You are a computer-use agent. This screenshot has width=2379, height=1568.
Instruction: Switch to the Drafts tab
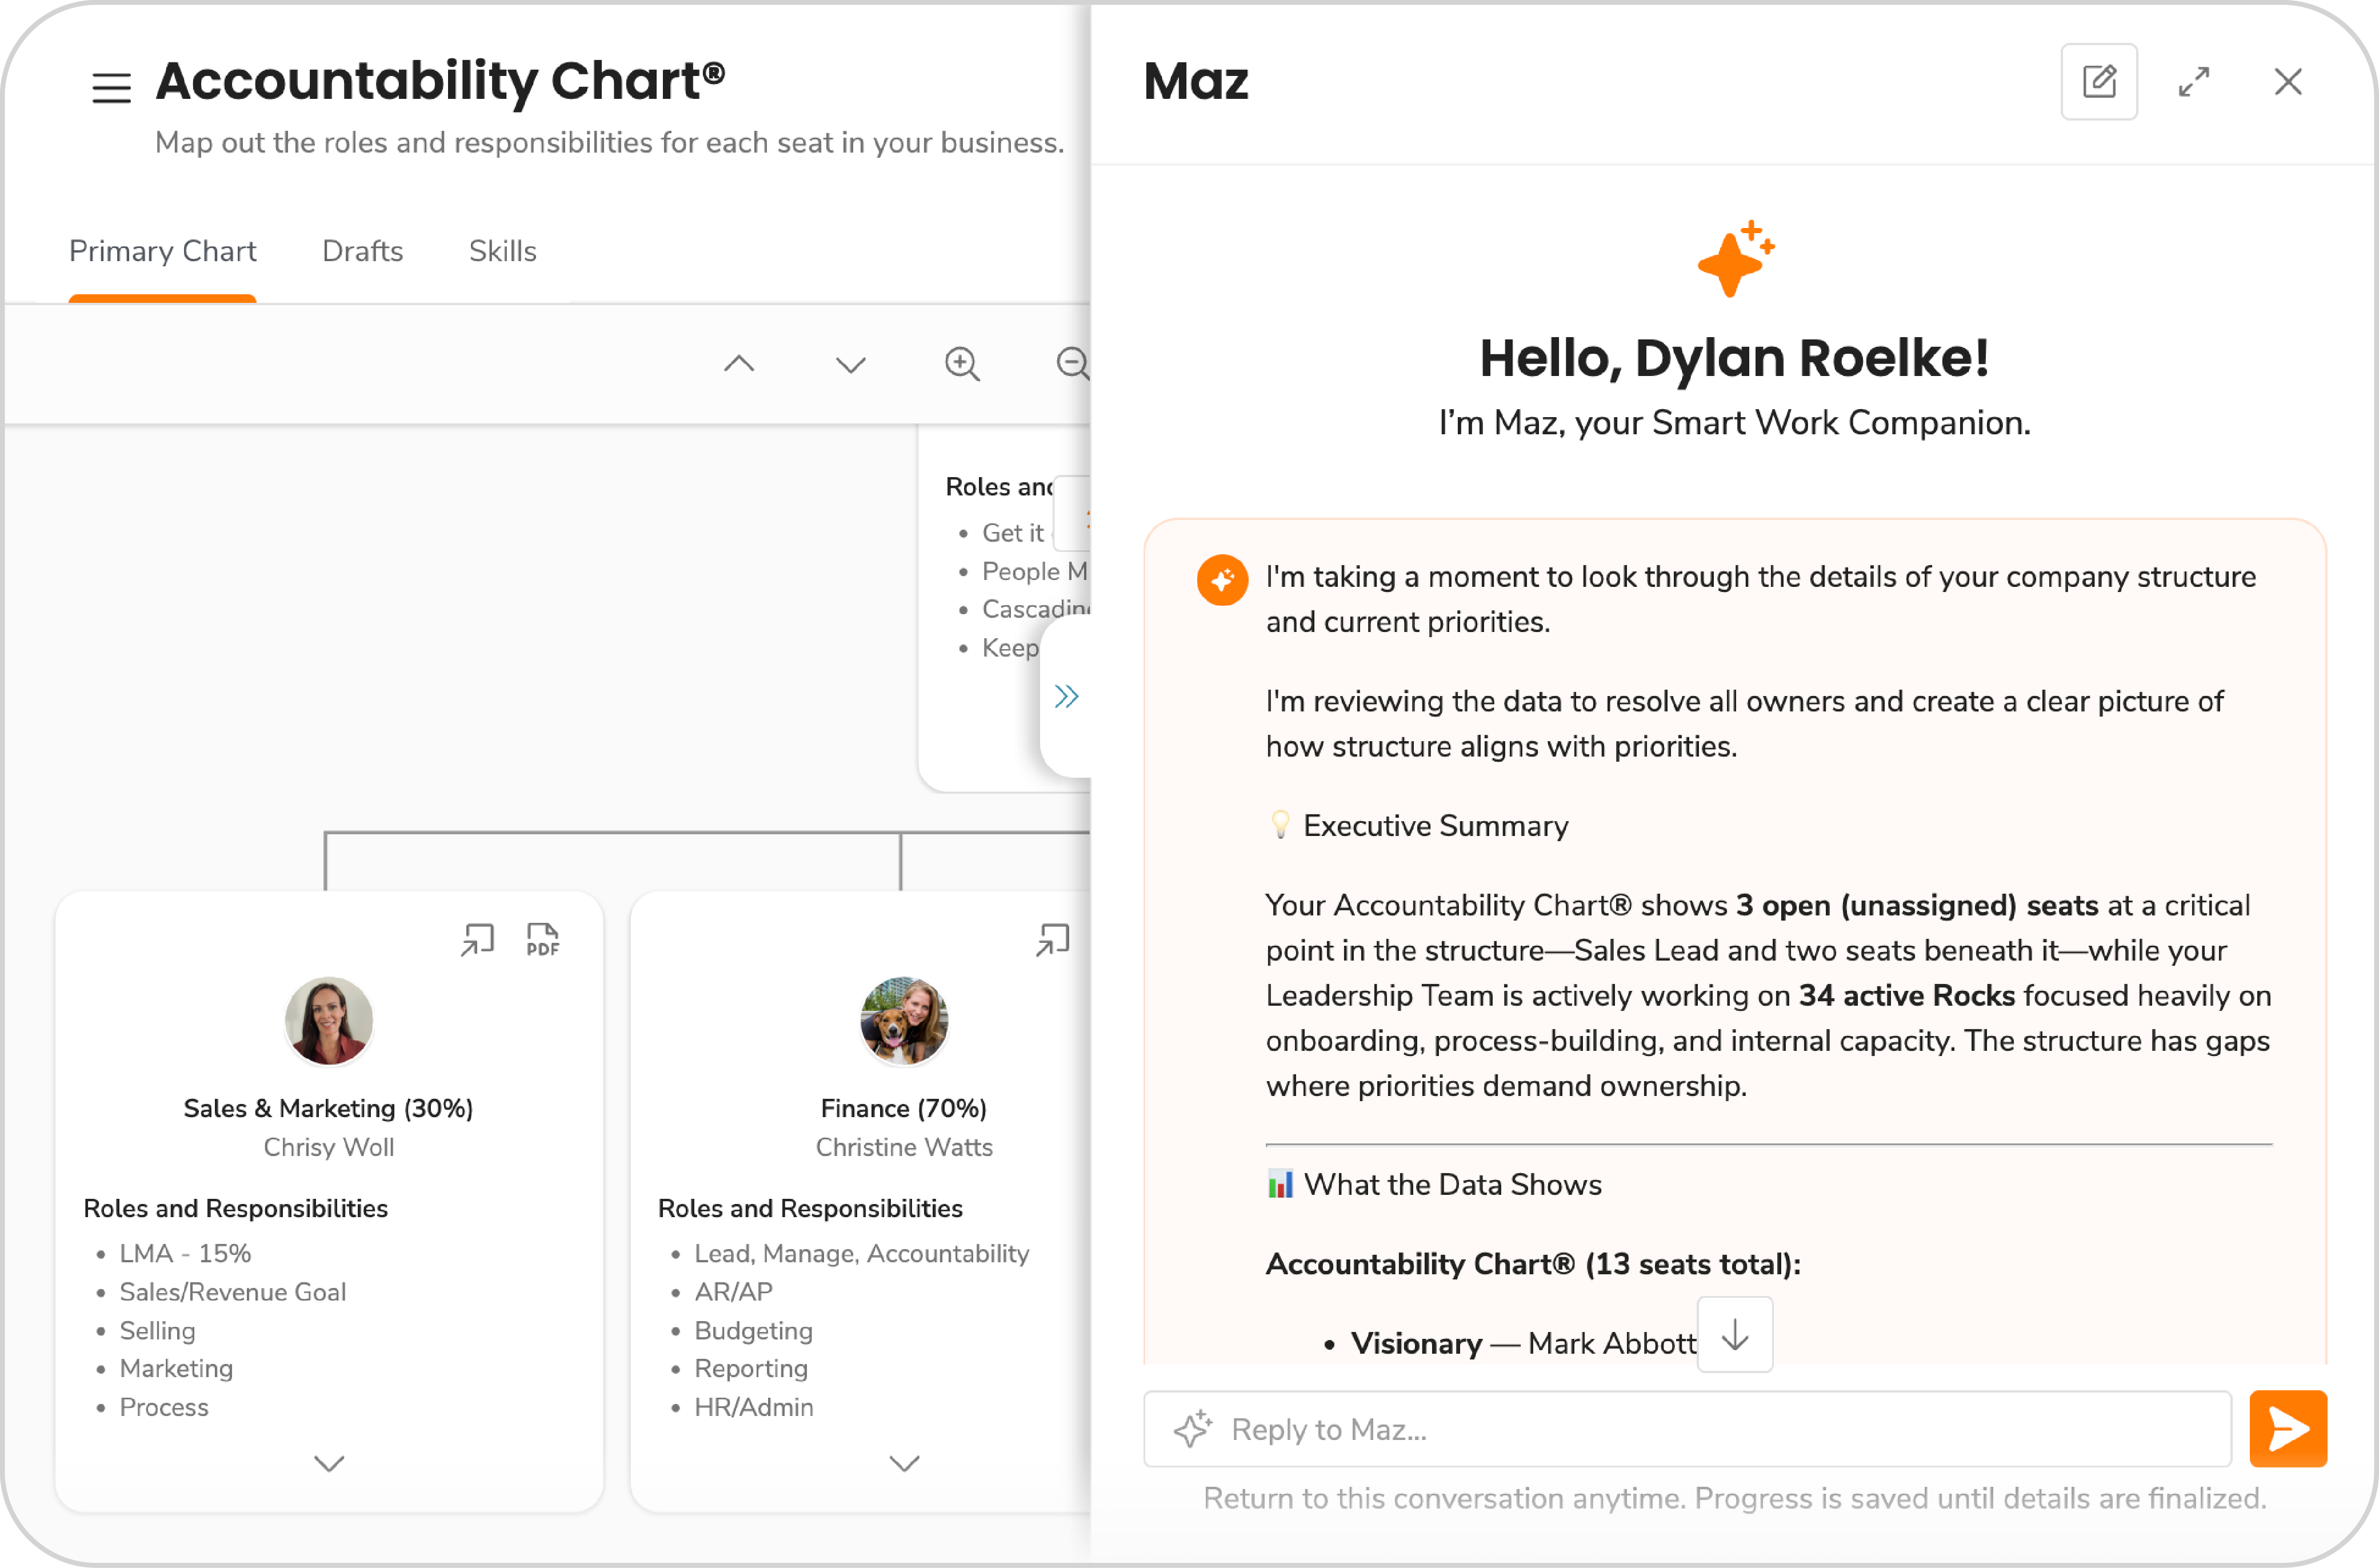coord(362,251)
